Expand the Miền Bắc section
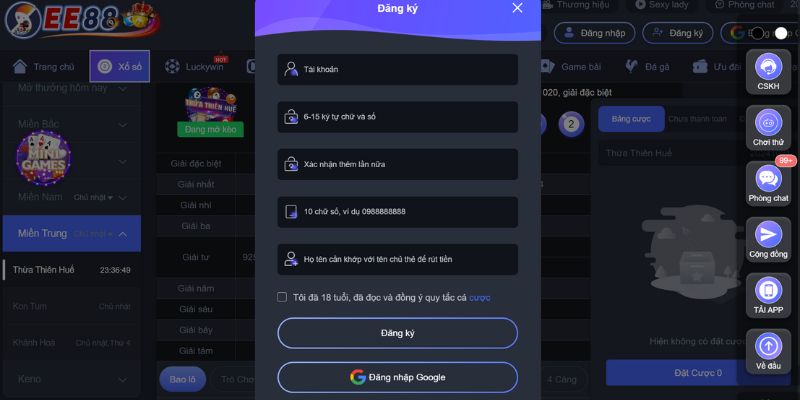 (72, 124)
